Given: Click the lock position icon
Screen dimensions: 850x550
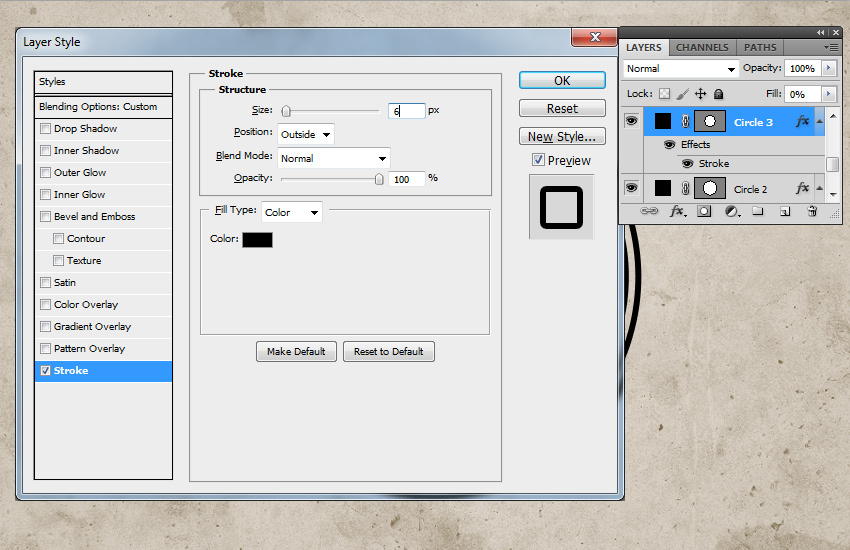Looking at the screenshot, I should (x=700, y=94).
